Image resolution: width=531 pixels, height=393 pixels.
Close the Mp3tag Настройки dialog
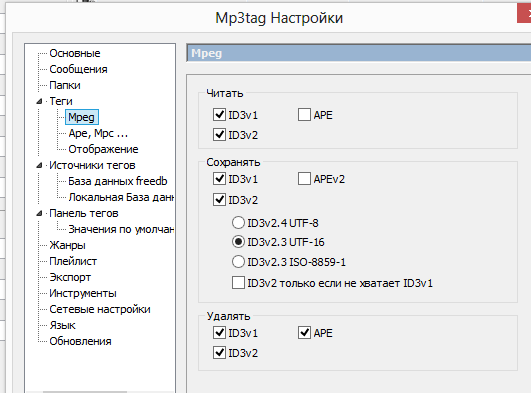(x=524, y=14)
